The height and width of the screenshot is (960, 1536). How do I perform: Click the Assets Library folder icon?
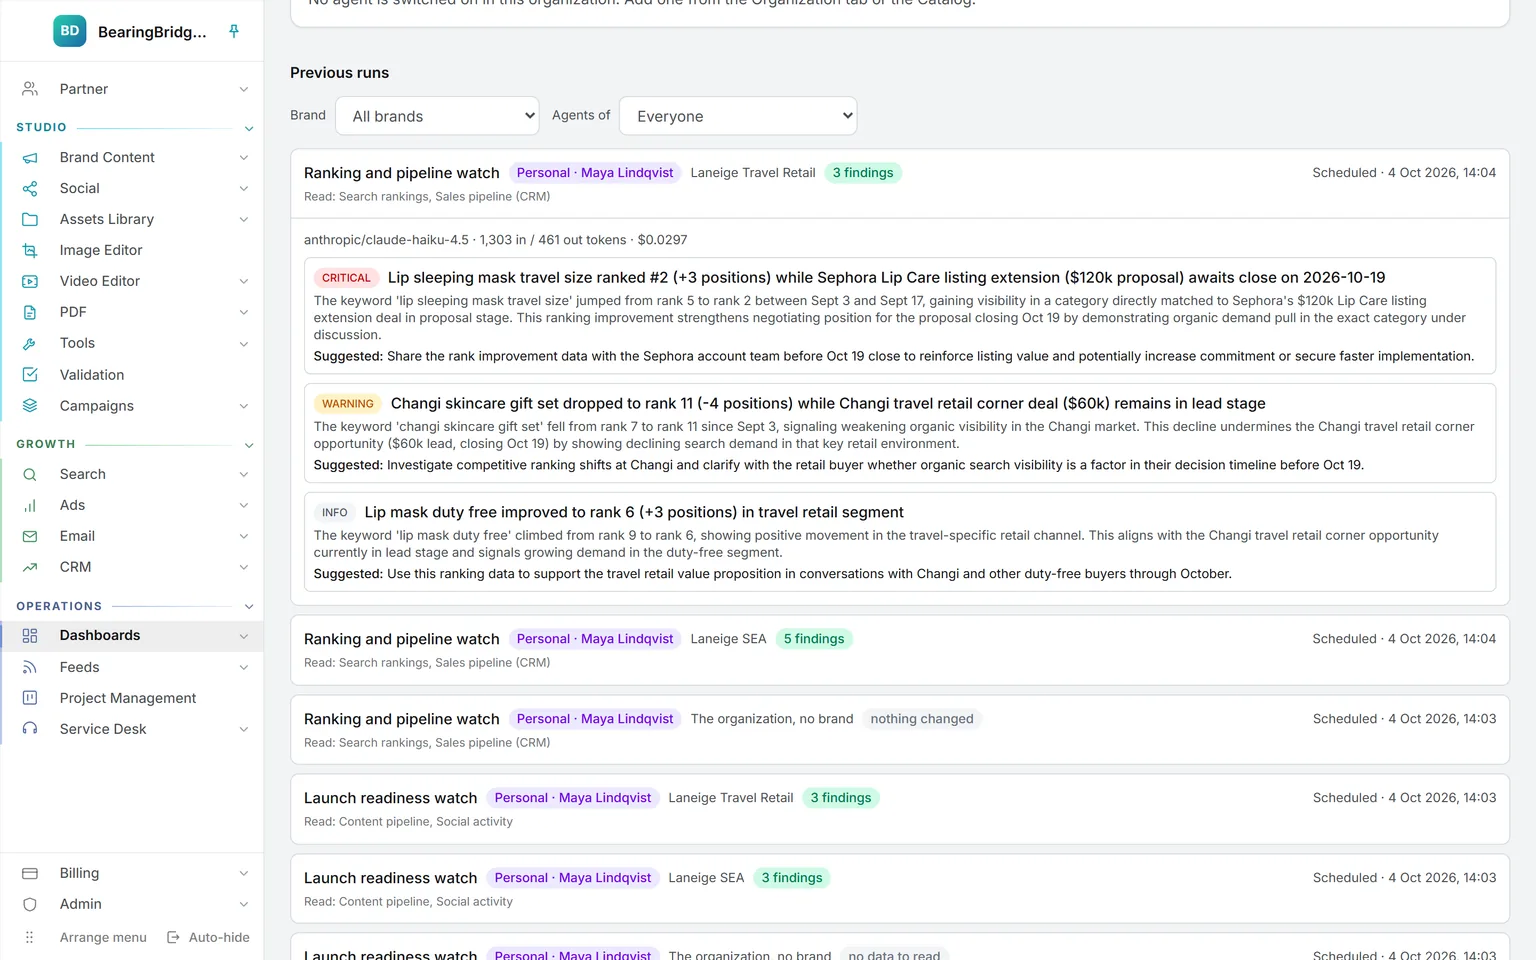pos(30,220)
